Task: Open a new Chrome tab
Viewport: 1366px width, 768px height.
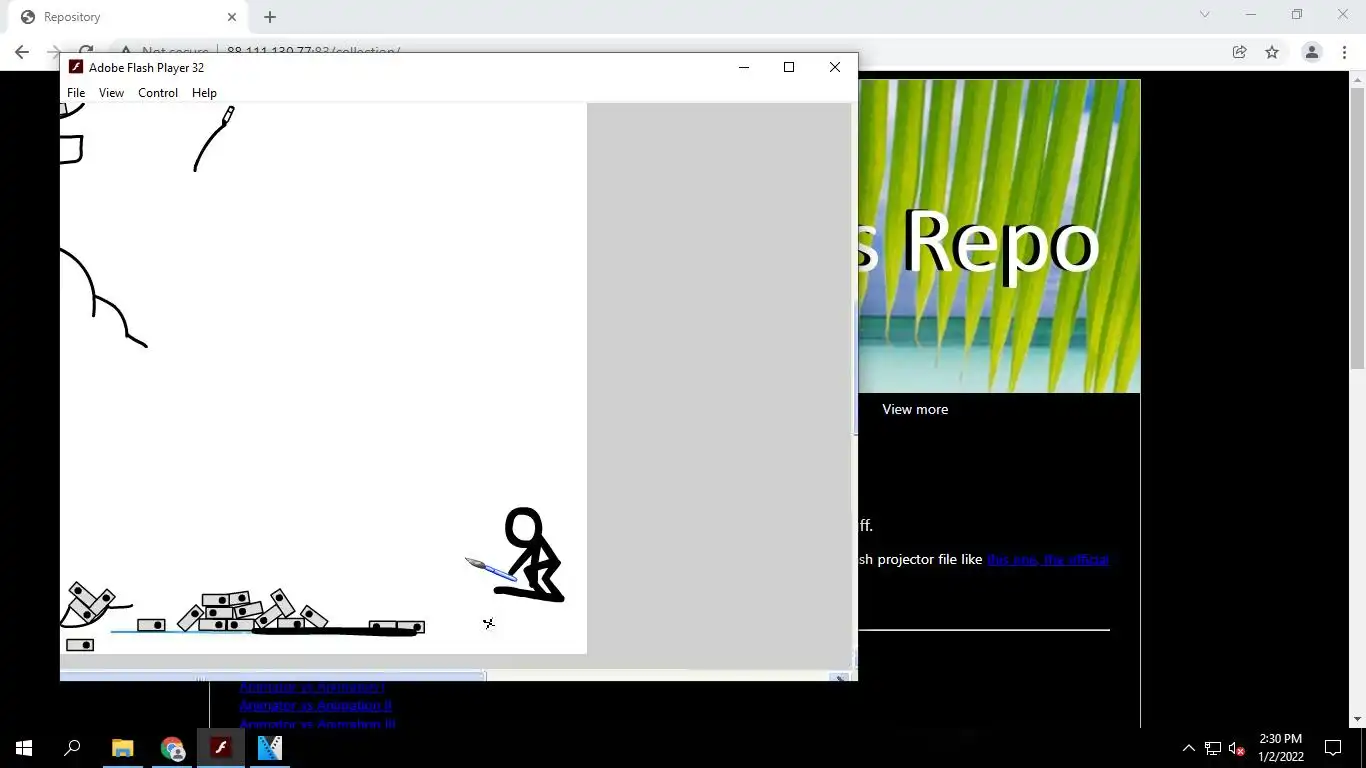Action: (270, 17)
